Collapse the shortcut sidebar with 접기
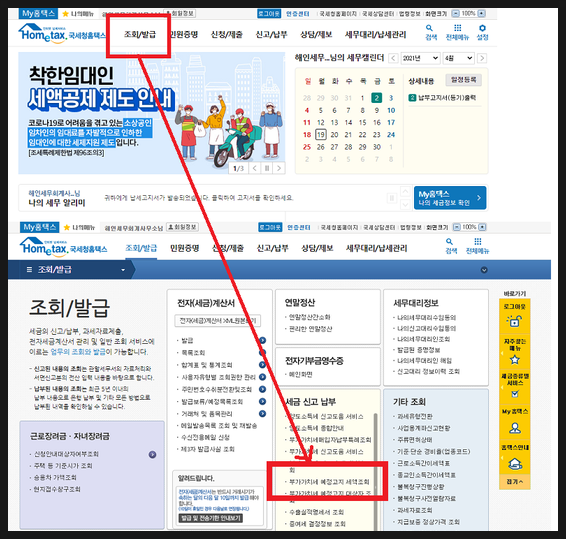The image size is (566, 539). (x=515, y=482)
